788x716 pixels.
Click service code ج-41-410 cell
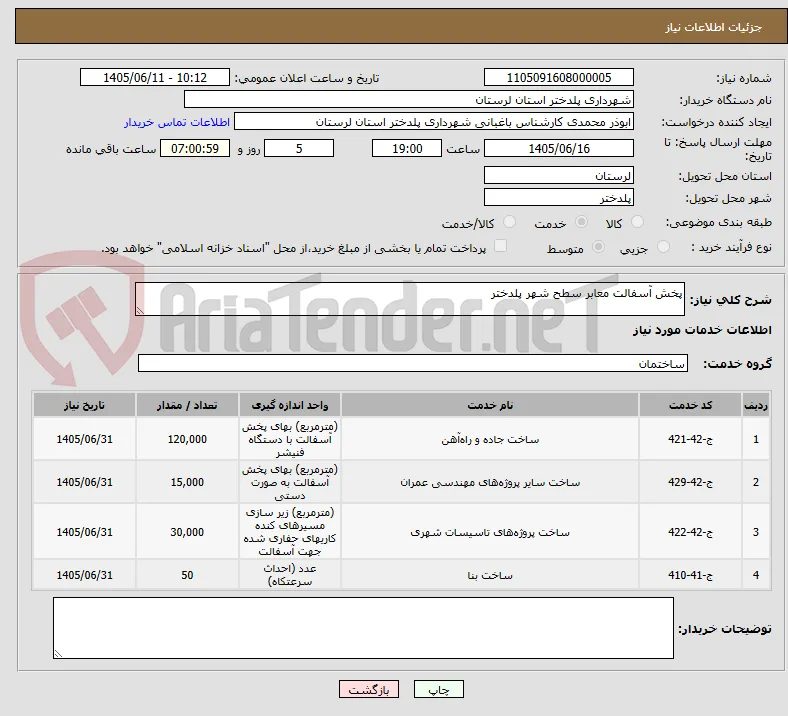coord(691,575)
